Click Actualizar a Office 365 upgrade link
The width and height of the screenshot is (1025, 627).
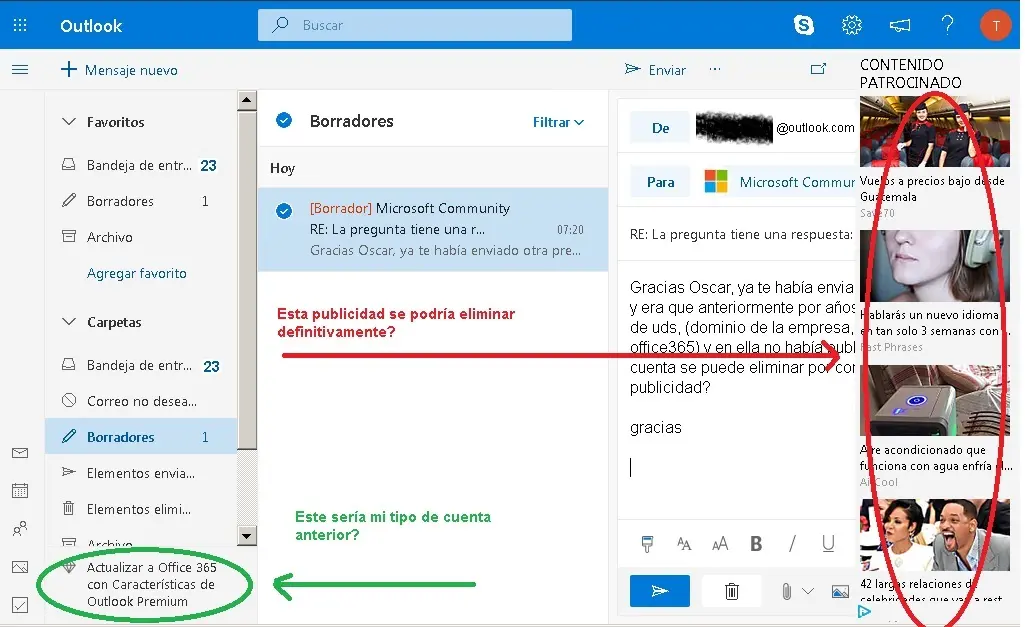click(150, 584)
